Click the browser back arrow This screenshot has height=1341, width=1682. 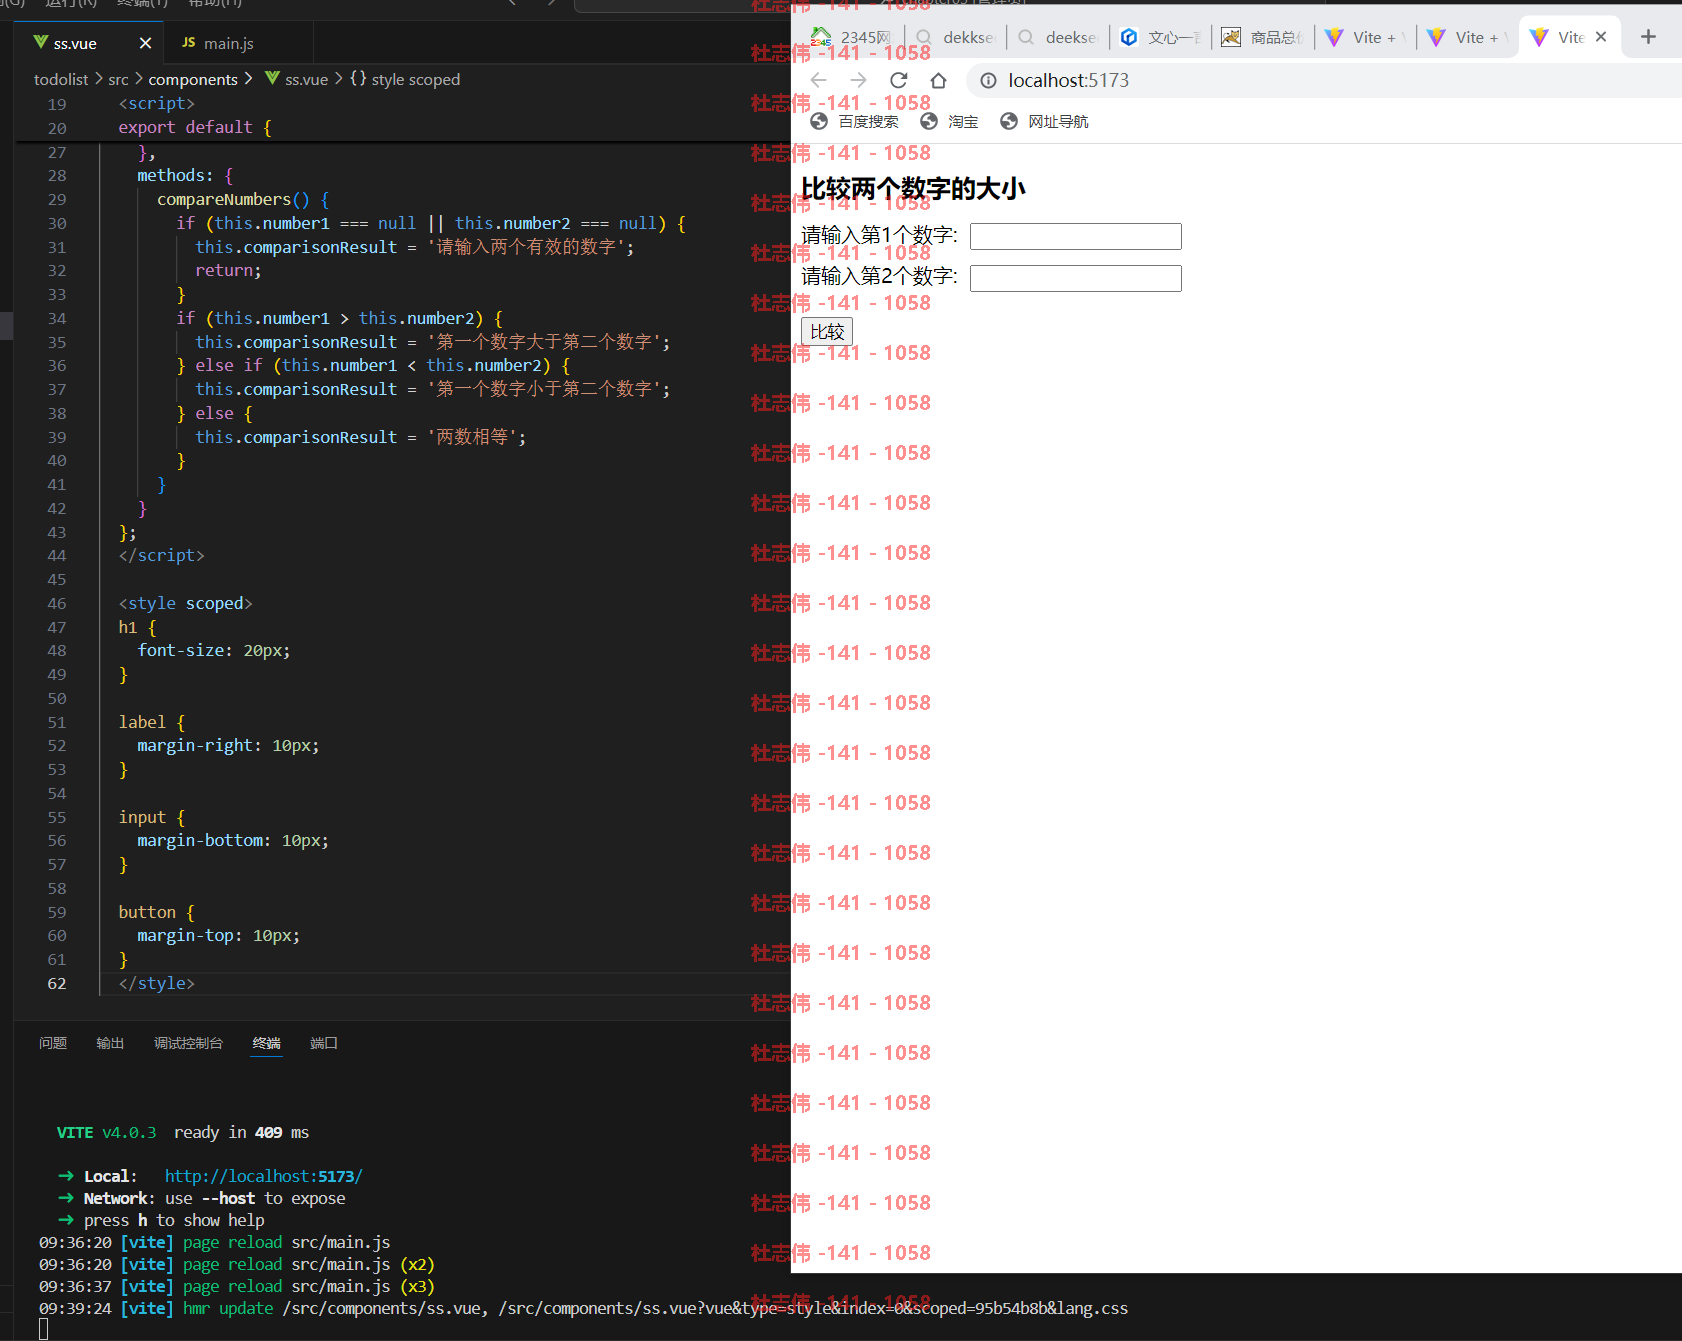pos(818,80)
